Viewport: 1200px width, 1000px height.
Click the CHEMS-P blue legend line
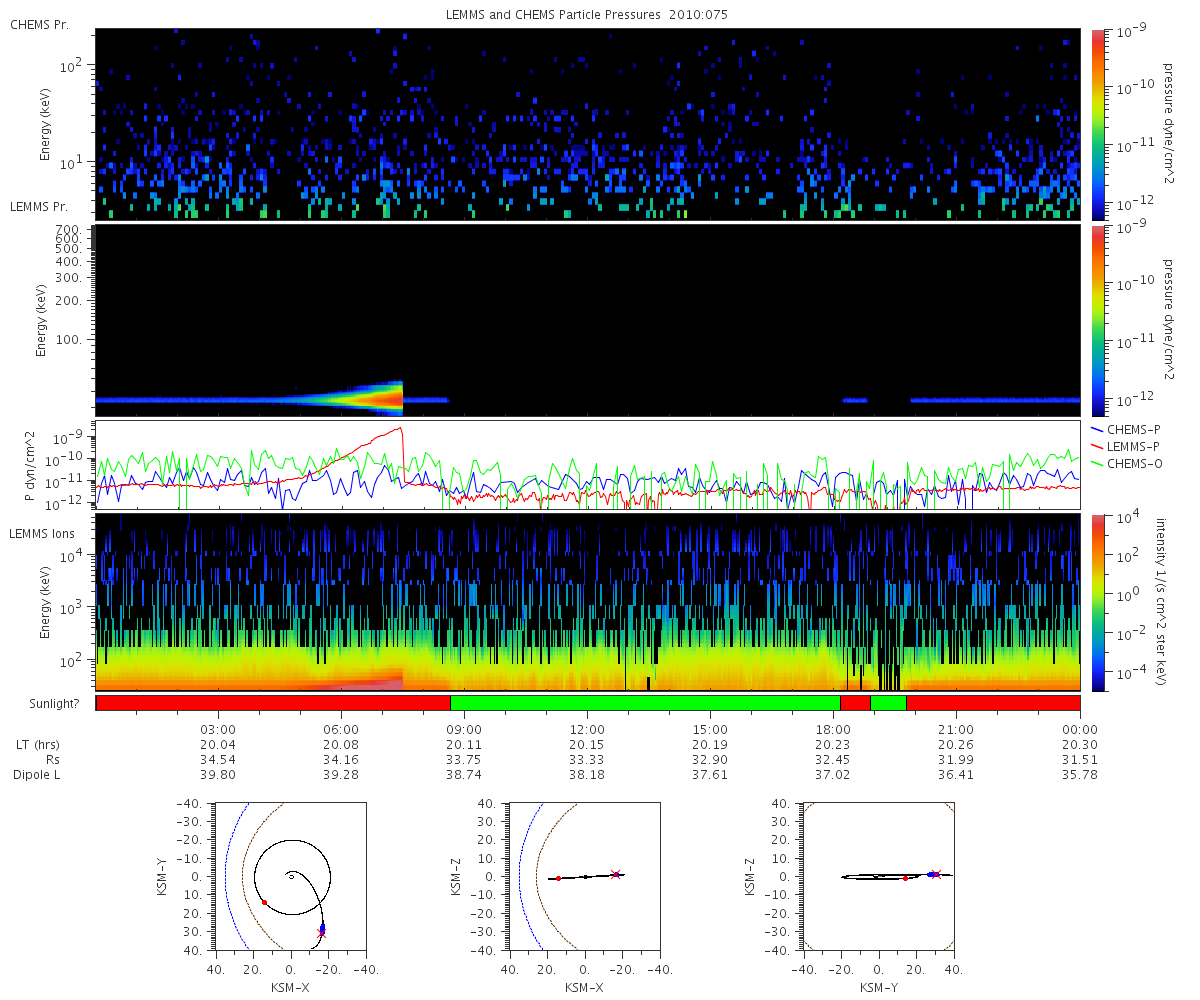point(1098,428)
